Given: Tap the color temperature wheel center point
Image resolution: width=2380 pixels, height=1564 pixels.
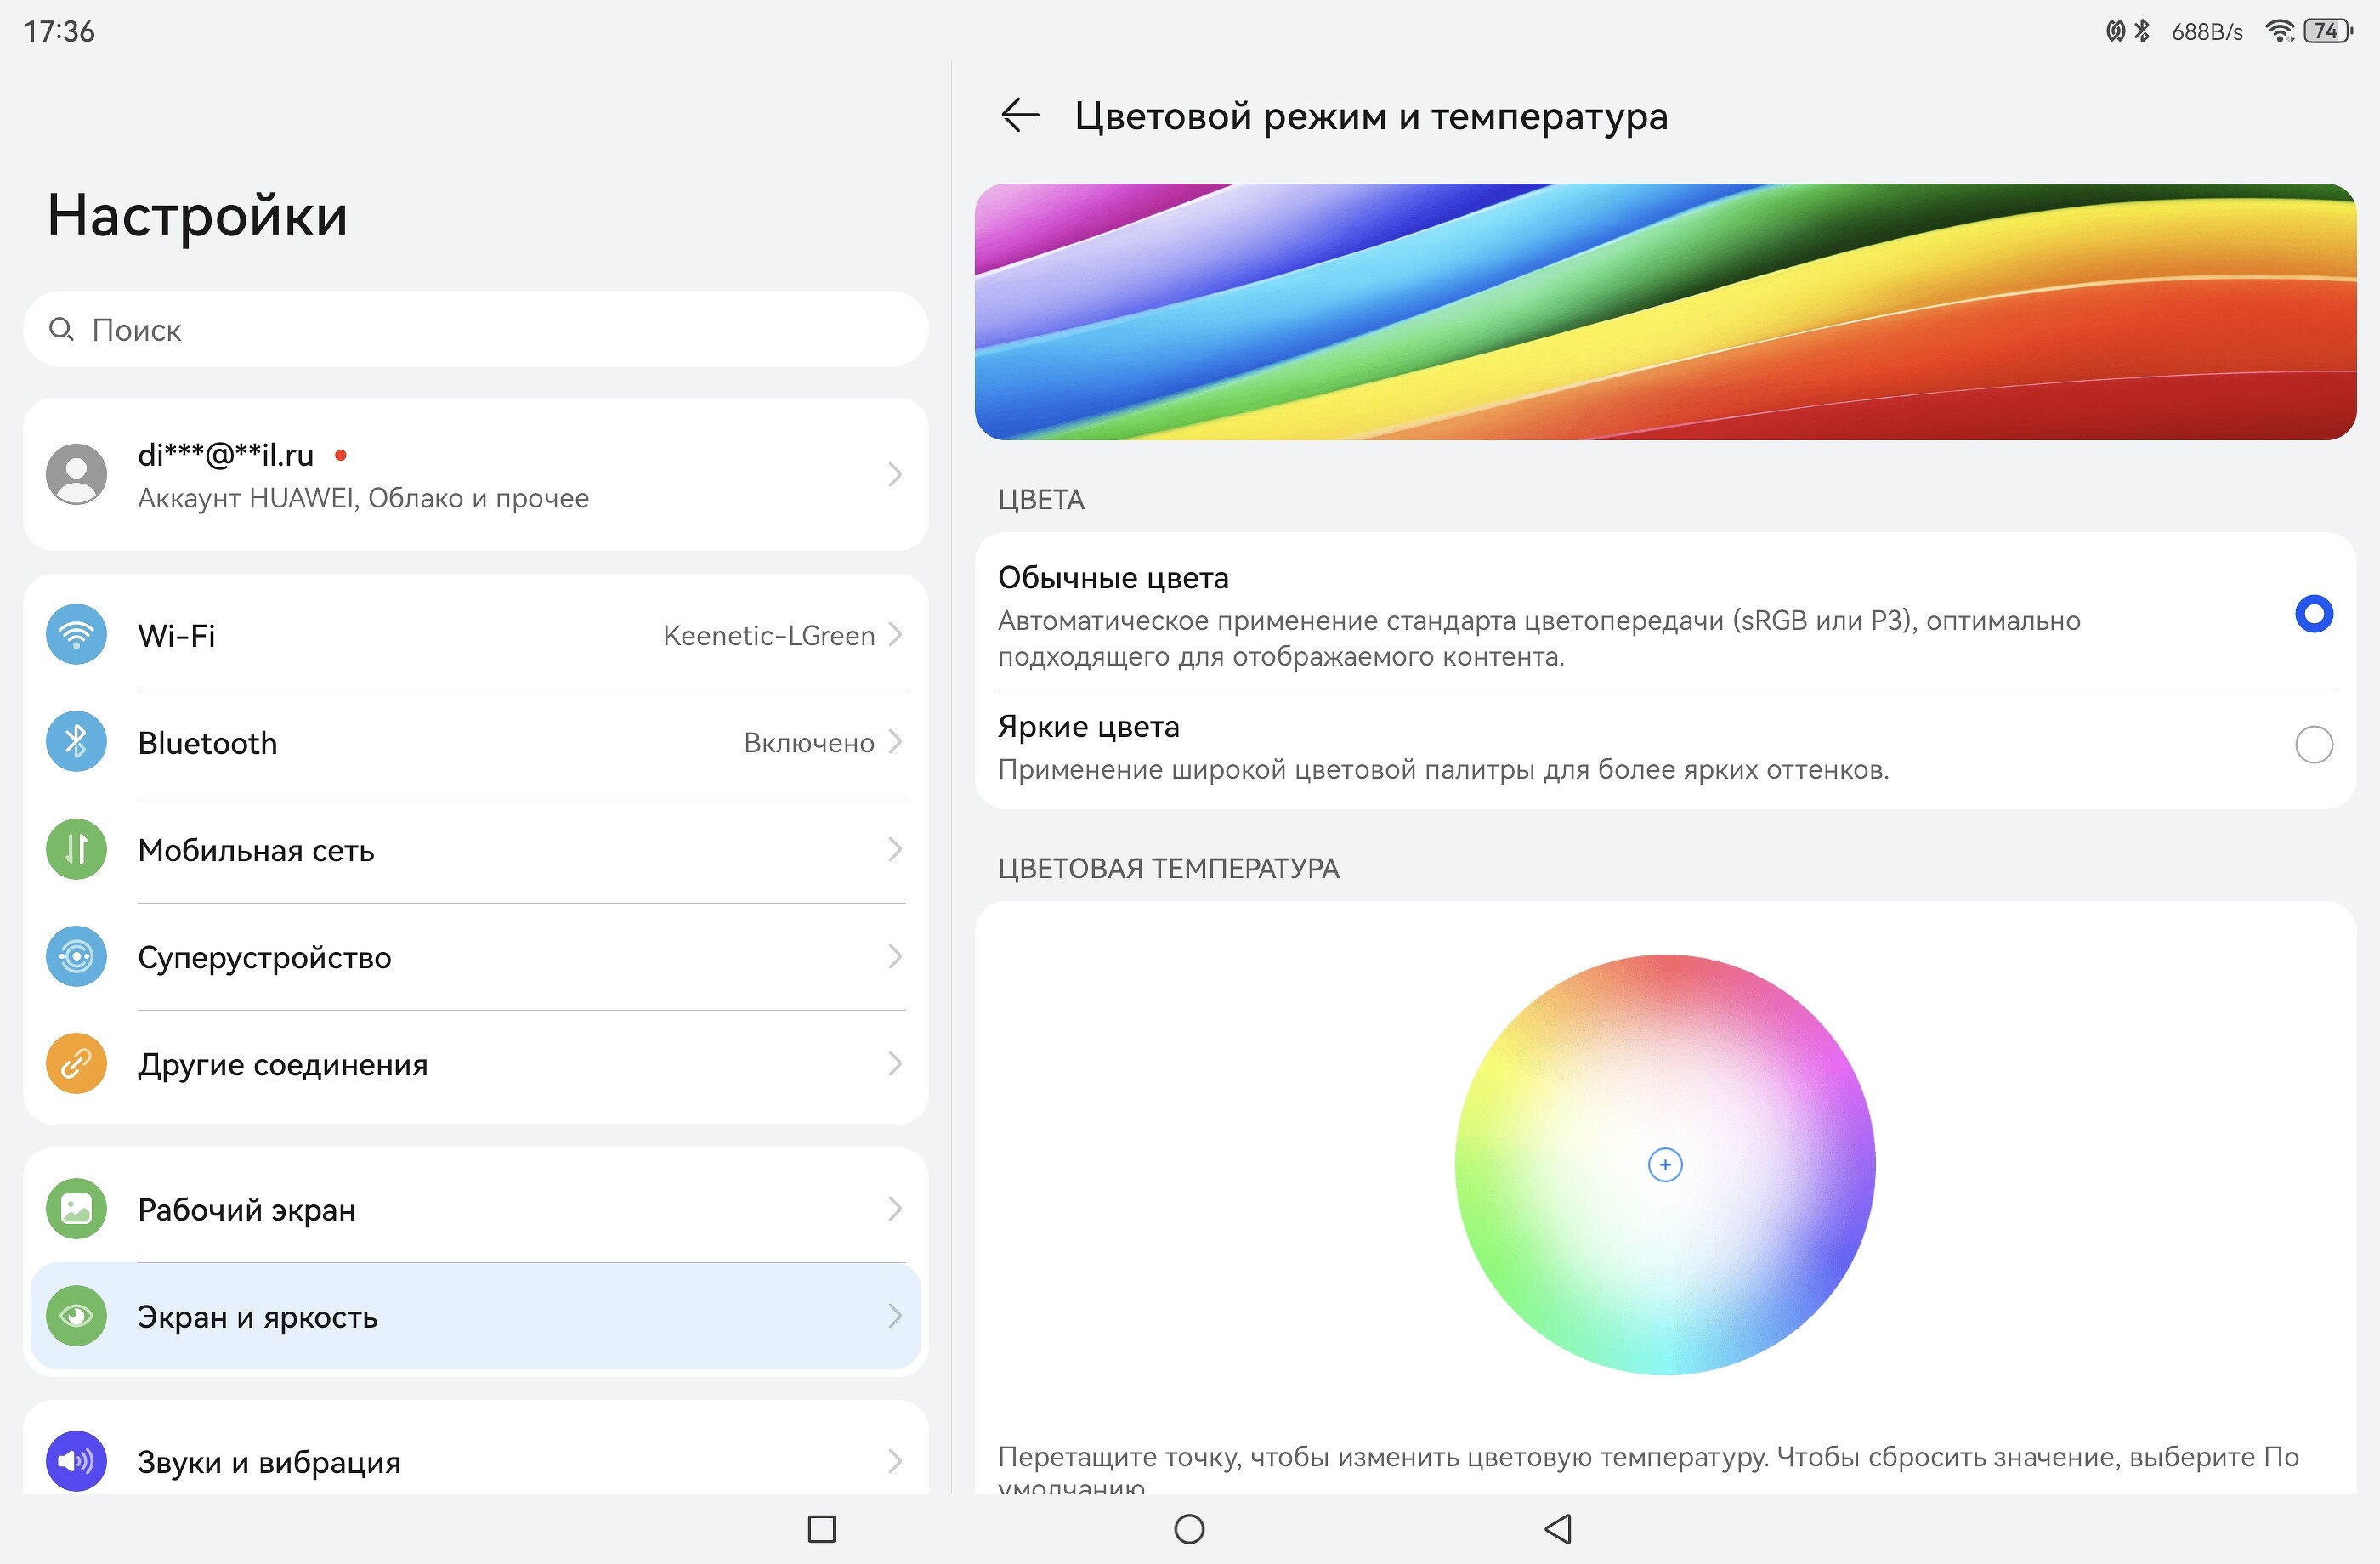Looking at the screenshot, I should tap(1665, 1165).
